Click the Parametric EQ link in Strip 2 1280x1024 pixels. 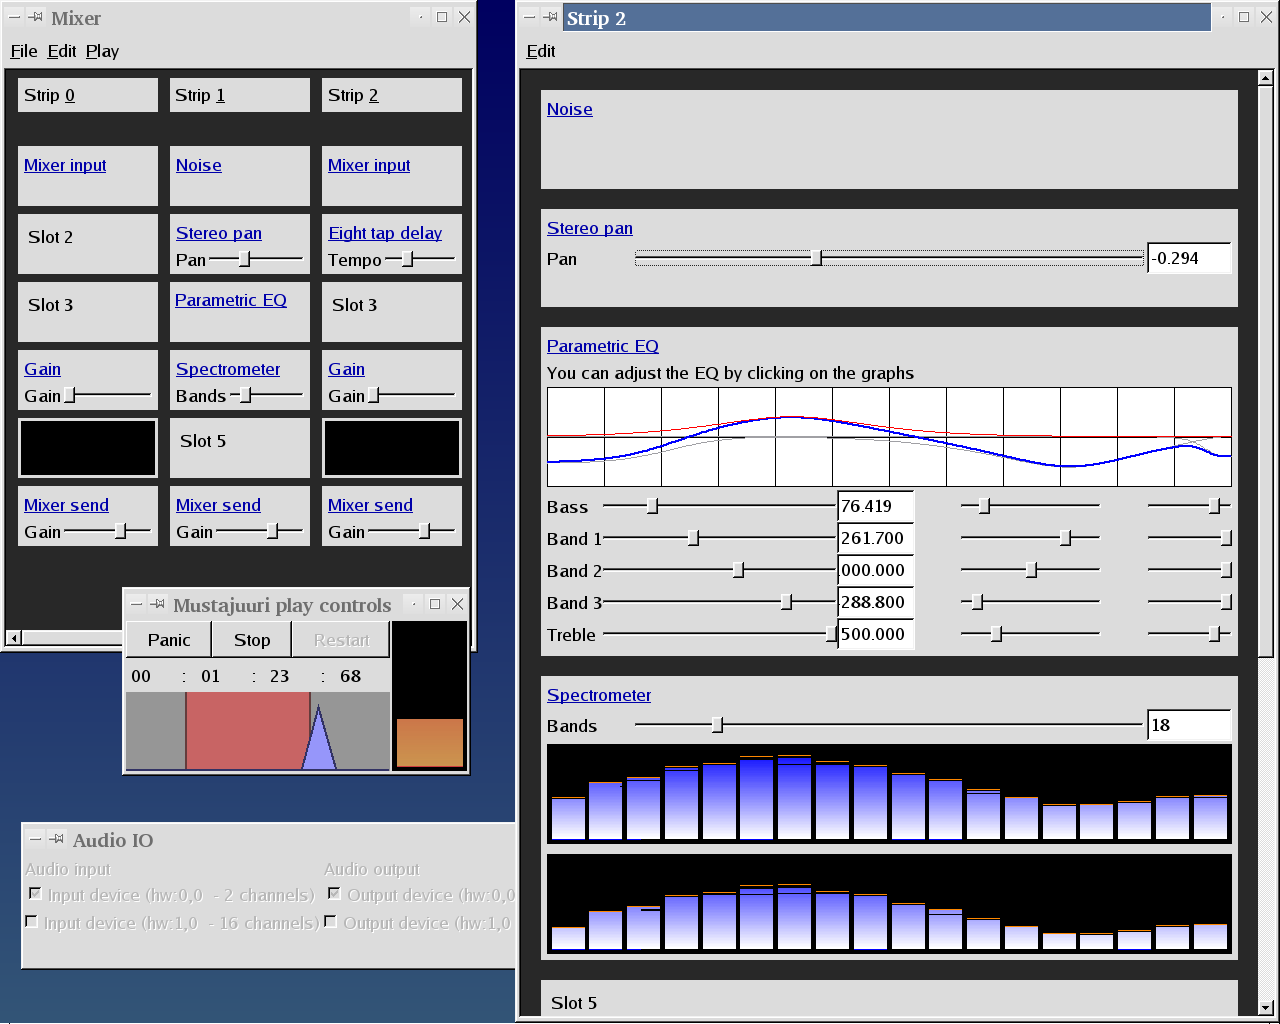pyautogui.click(x=602, y=346)
